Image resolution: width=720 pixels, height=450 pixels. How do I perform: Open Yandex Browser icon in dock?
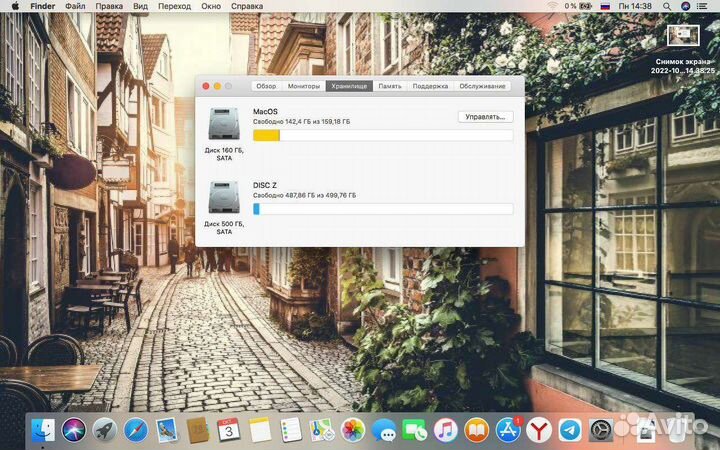click(539, 430)
